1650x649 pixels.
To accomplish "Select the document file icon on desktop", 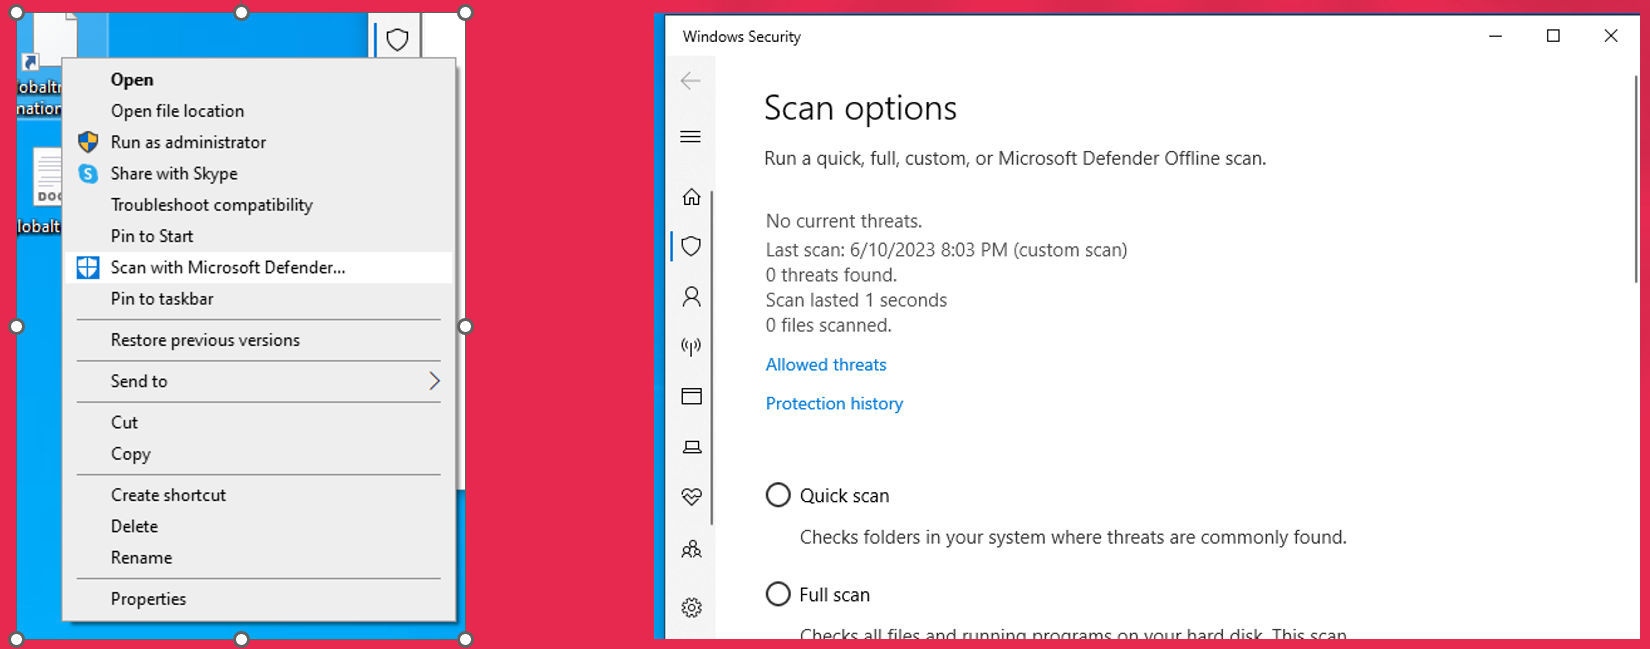I will click(x=47, y=177).
